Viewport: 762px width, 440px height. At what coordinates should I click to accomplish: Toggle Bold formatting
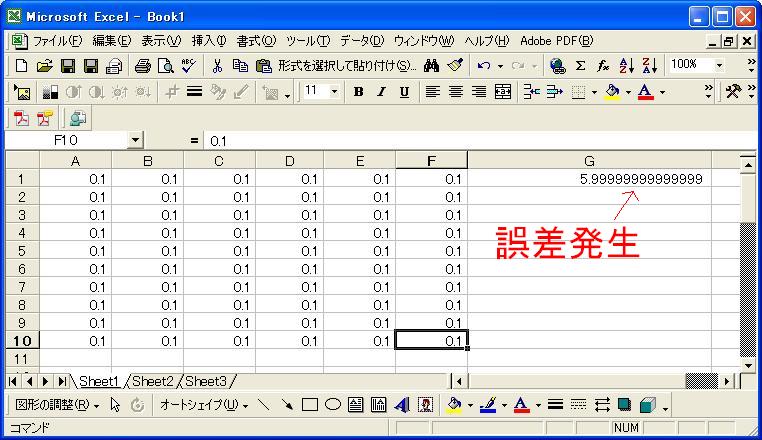click(359, 91)
